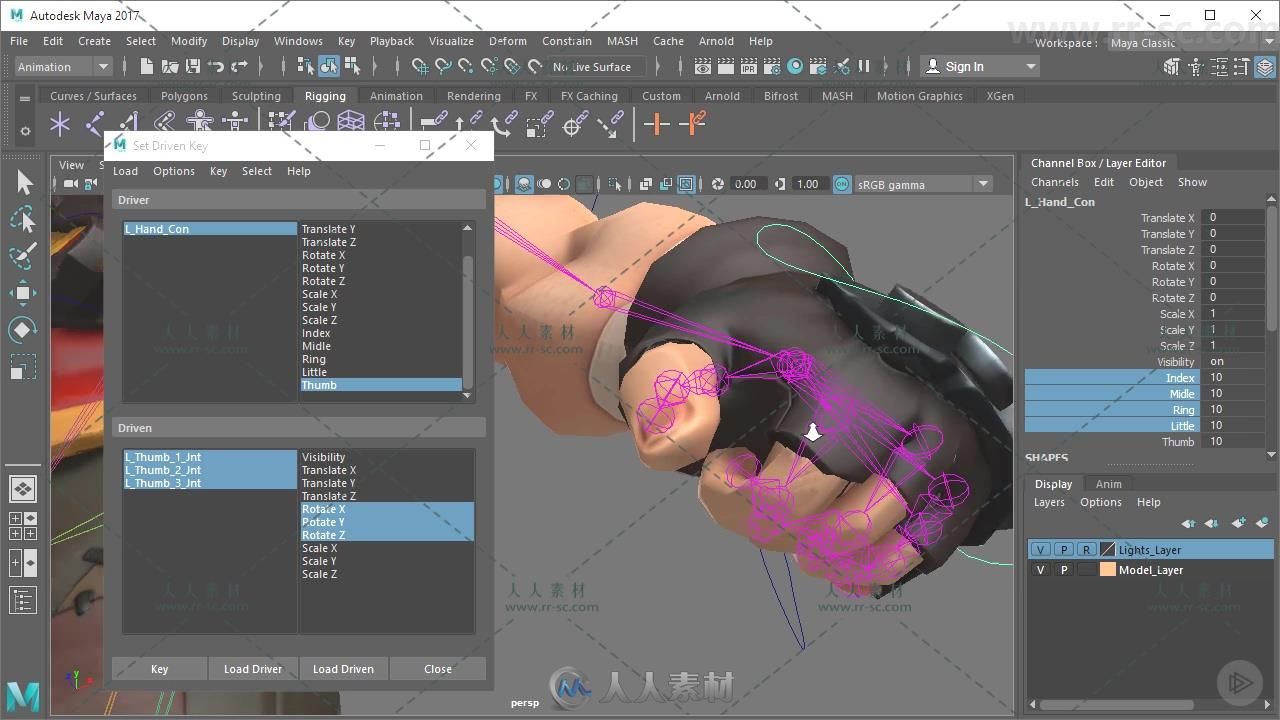Click the Layer Editor horizontal scrollbar

[1118, 704]
